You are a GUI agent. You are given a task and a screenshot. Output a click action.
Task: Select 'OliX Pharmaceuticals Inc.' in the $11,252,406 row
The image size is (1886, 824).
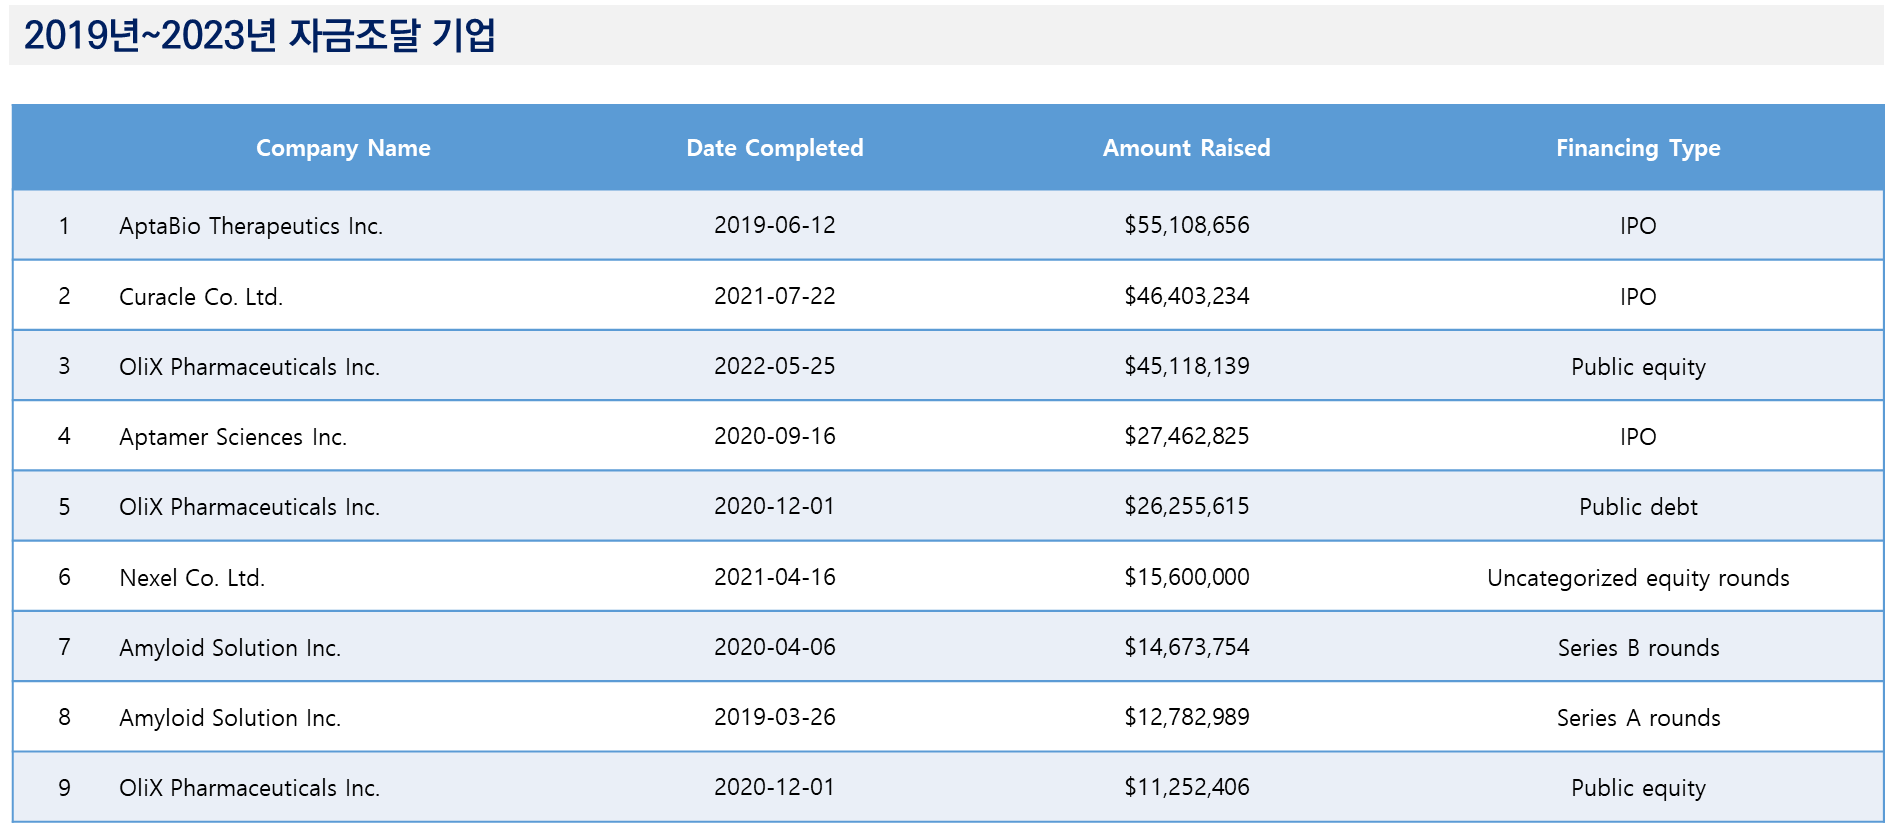pyautogui.click(x=249, y=788)
